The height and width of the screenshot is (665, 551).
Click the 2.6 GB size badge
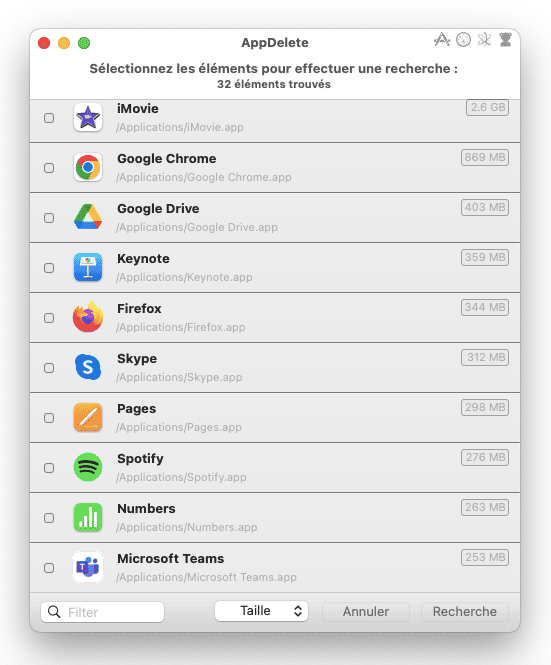[487, 107]
